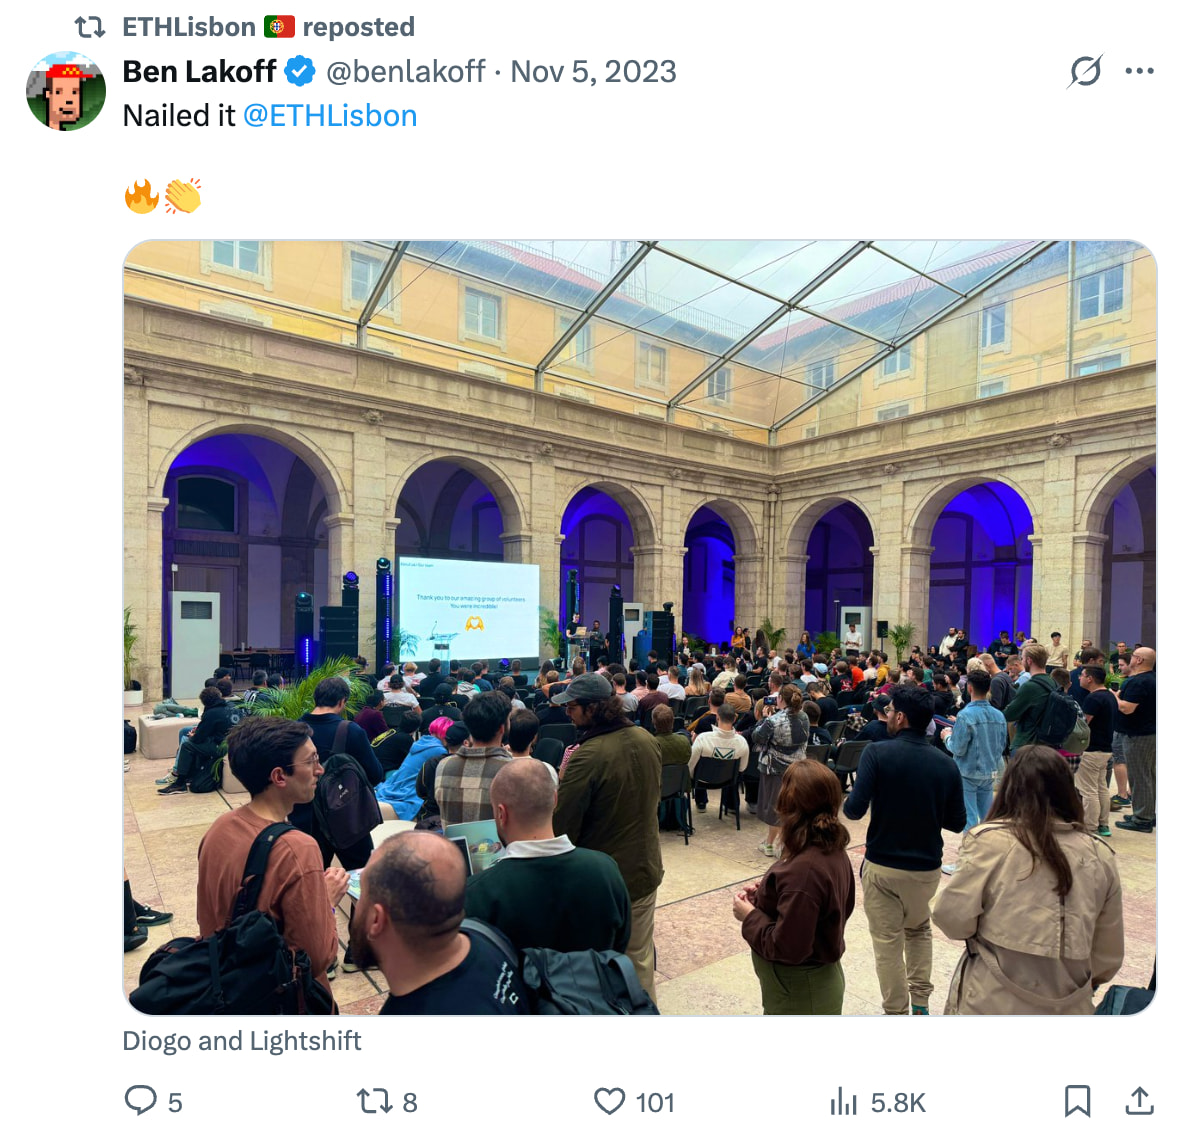1182x1136 pixels.
Task: Click the @benlakoff handle
Action: pyautogui.click(x=405, y=71)
